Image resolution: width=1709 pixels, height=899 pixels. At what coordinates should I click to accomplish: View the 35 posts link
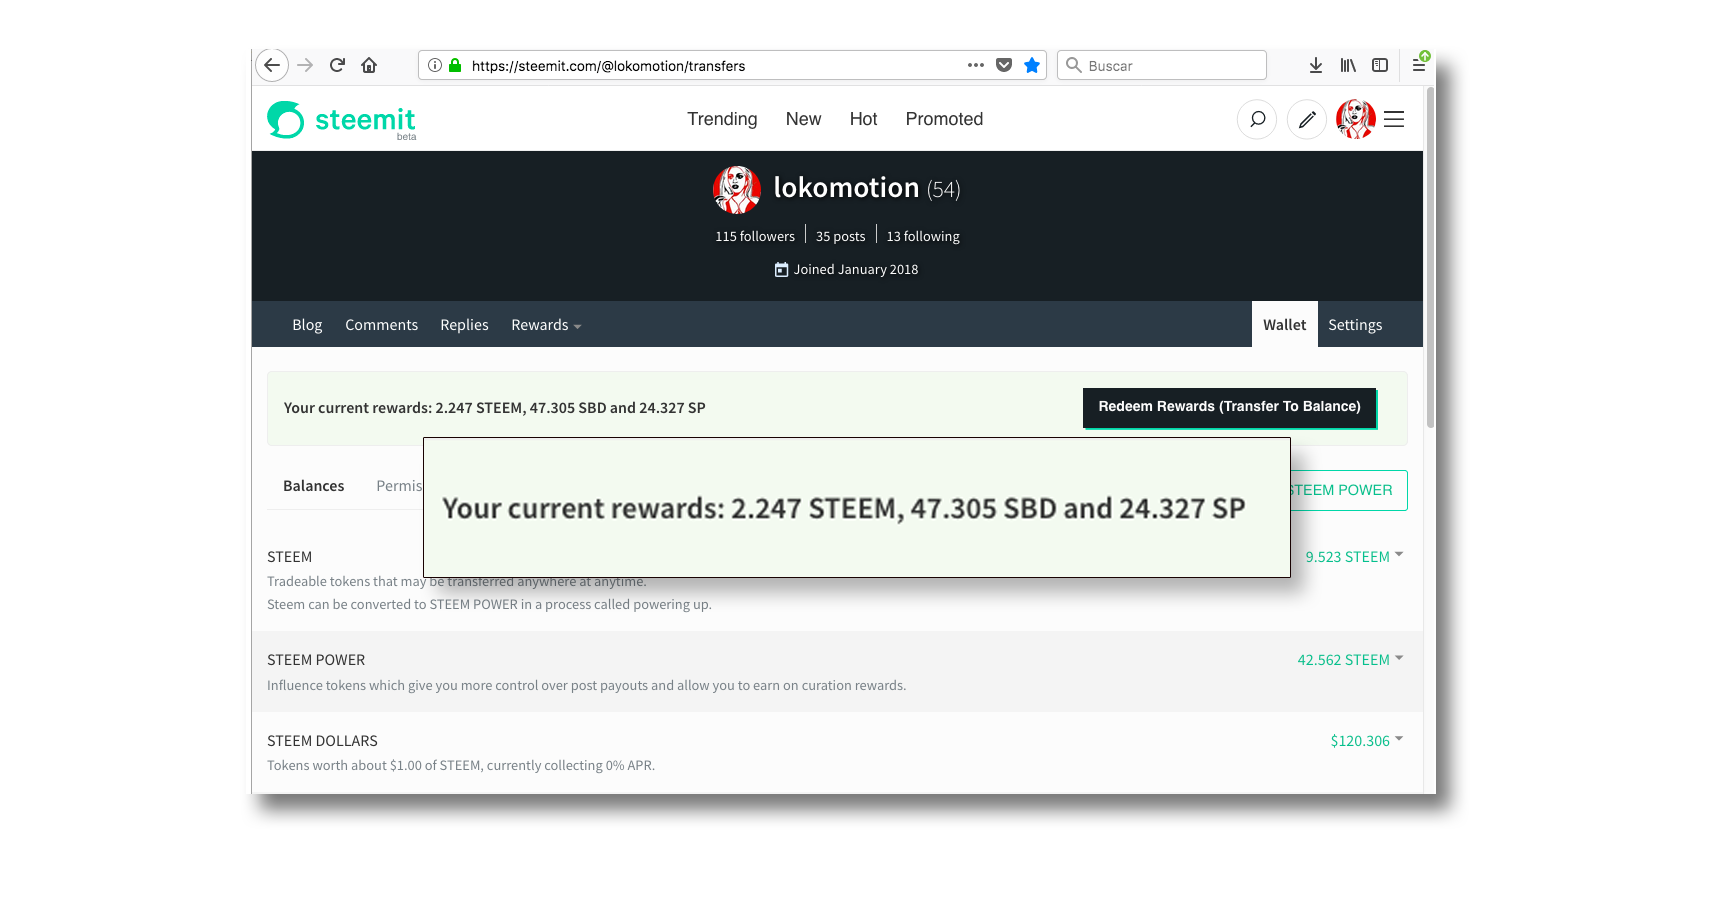pyautogui.click(x=840, y=237)
